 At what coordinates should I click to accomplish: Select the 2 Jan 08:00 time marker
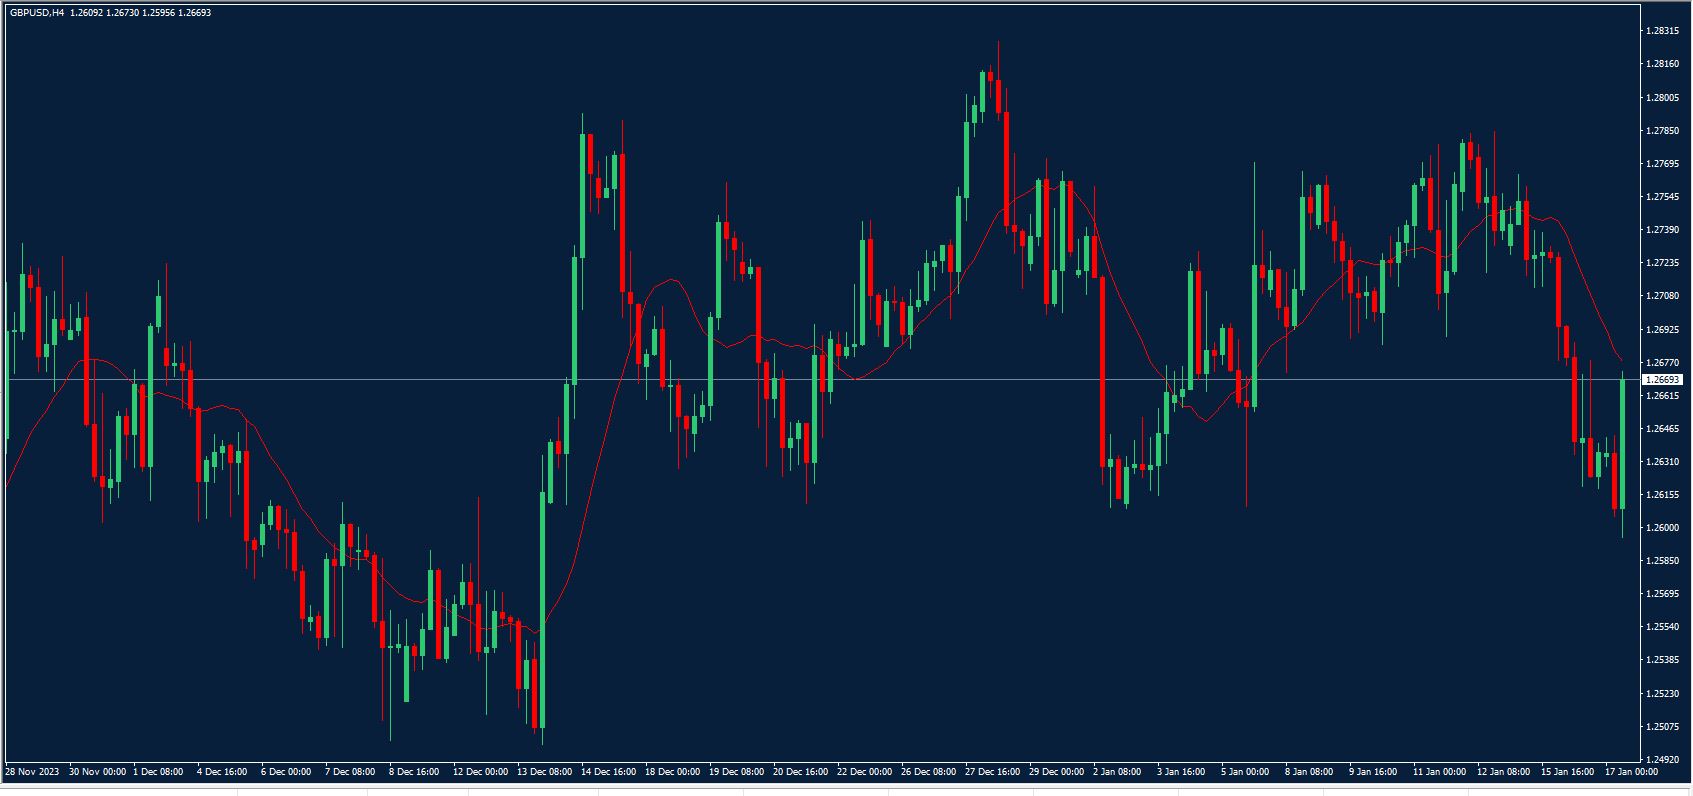(x=1117, y=772)
